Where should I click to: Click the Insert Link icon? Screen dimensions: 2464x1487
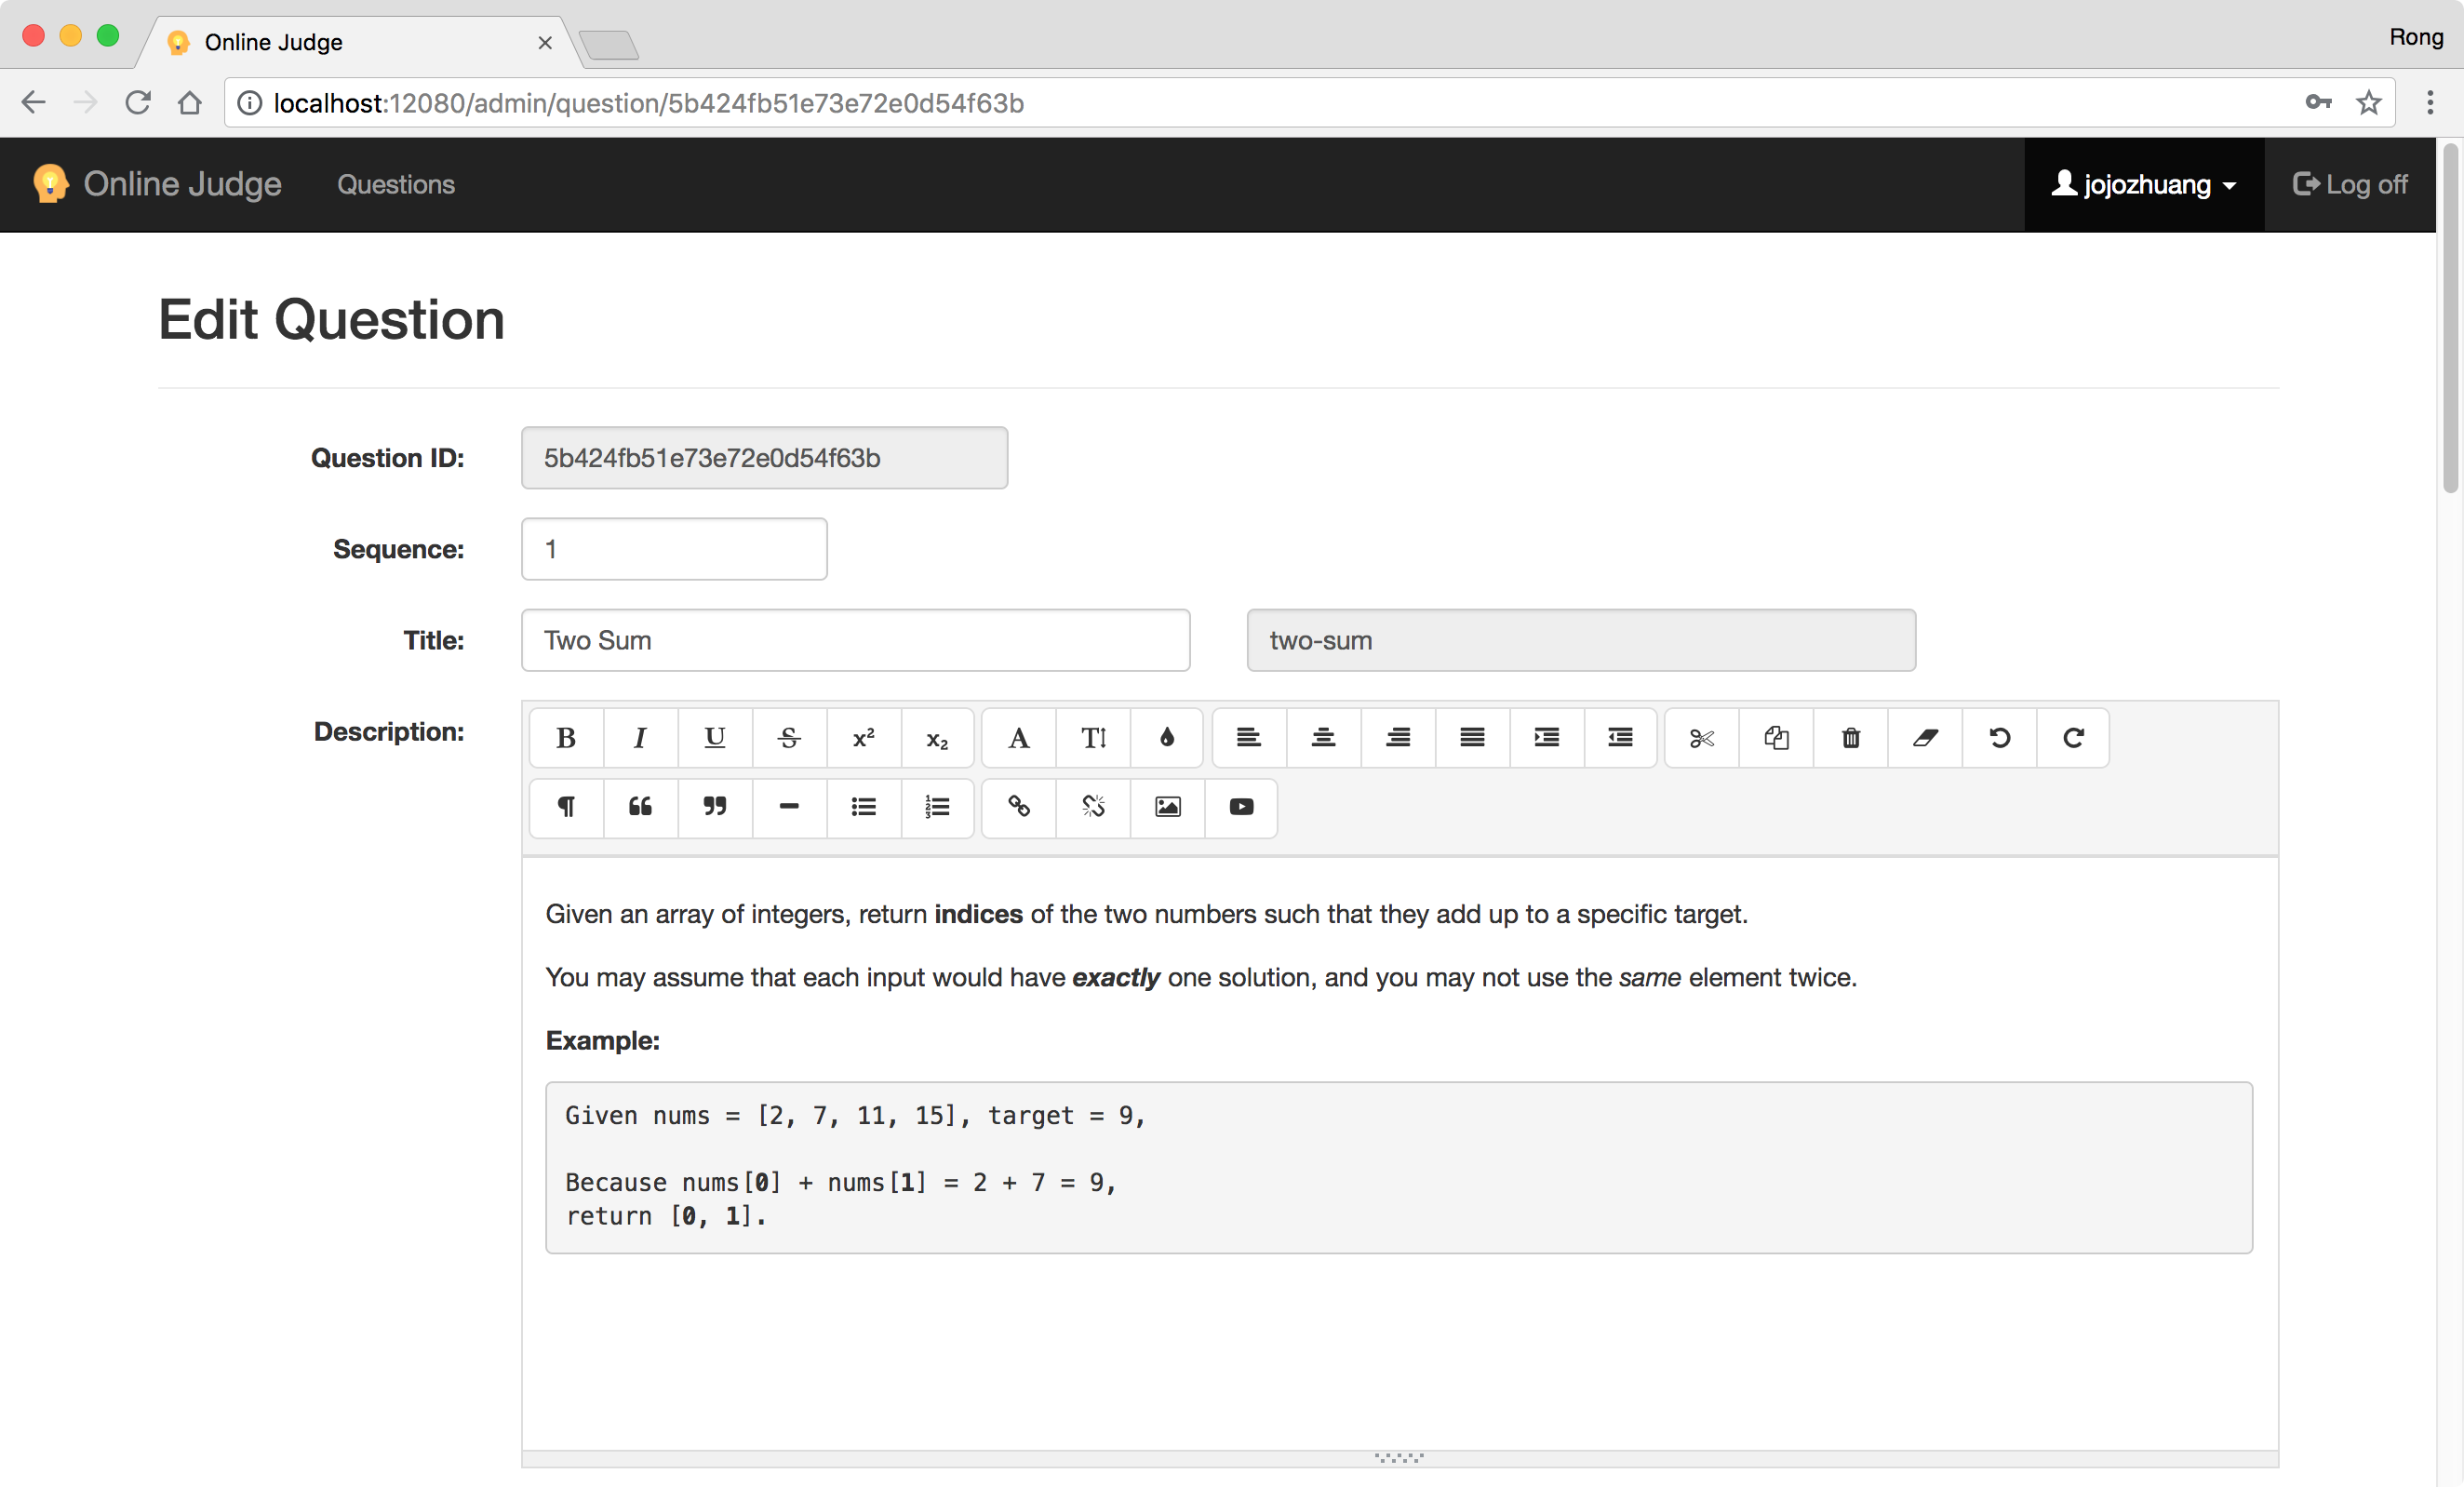[x=1017, y=808]
